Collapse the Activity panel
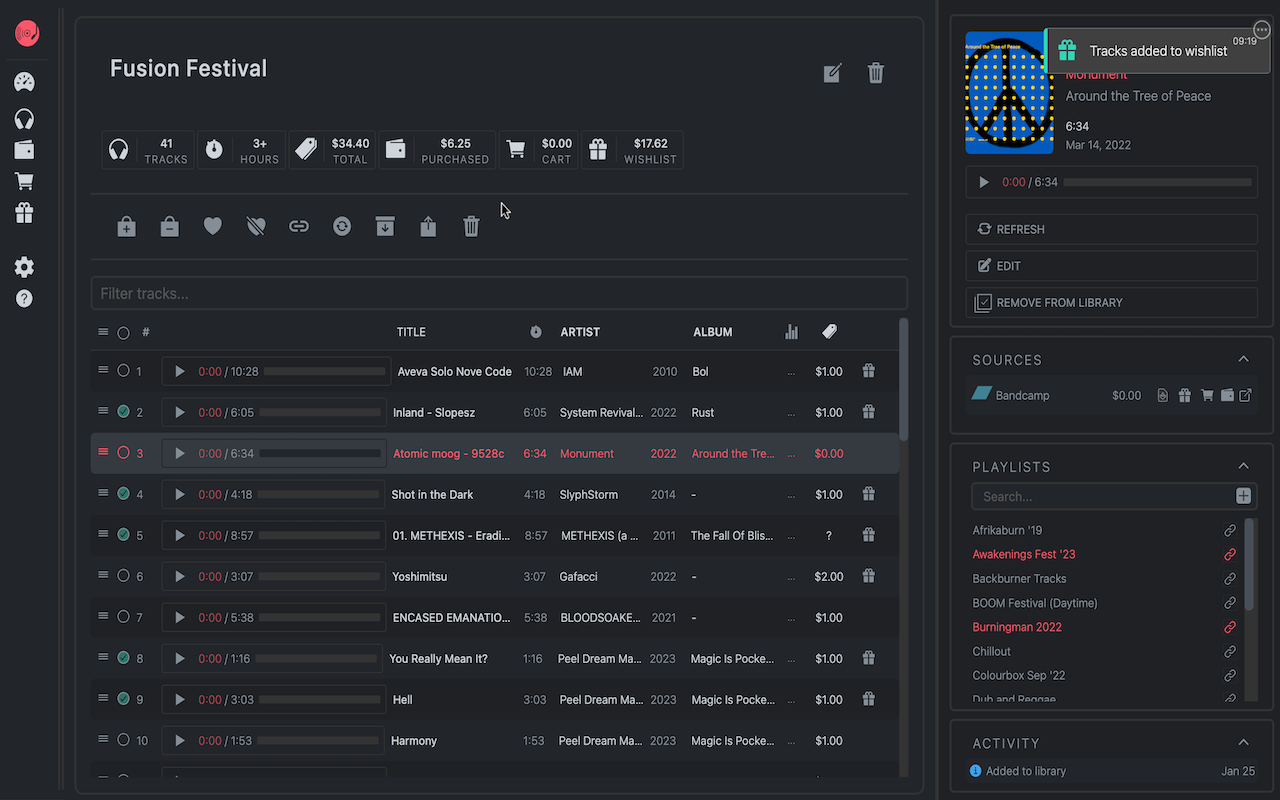This screenshot has height=800, width=1280. (x=1243, y=743)
